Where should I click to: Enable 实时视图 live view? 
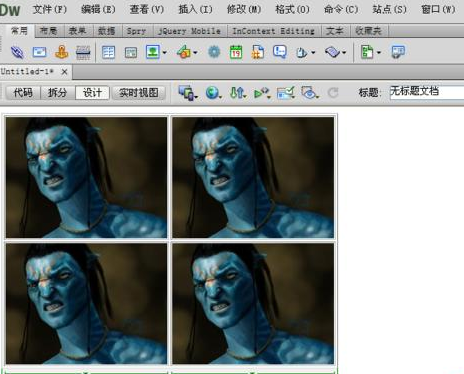pyautogui.click(x=139, y=93)
